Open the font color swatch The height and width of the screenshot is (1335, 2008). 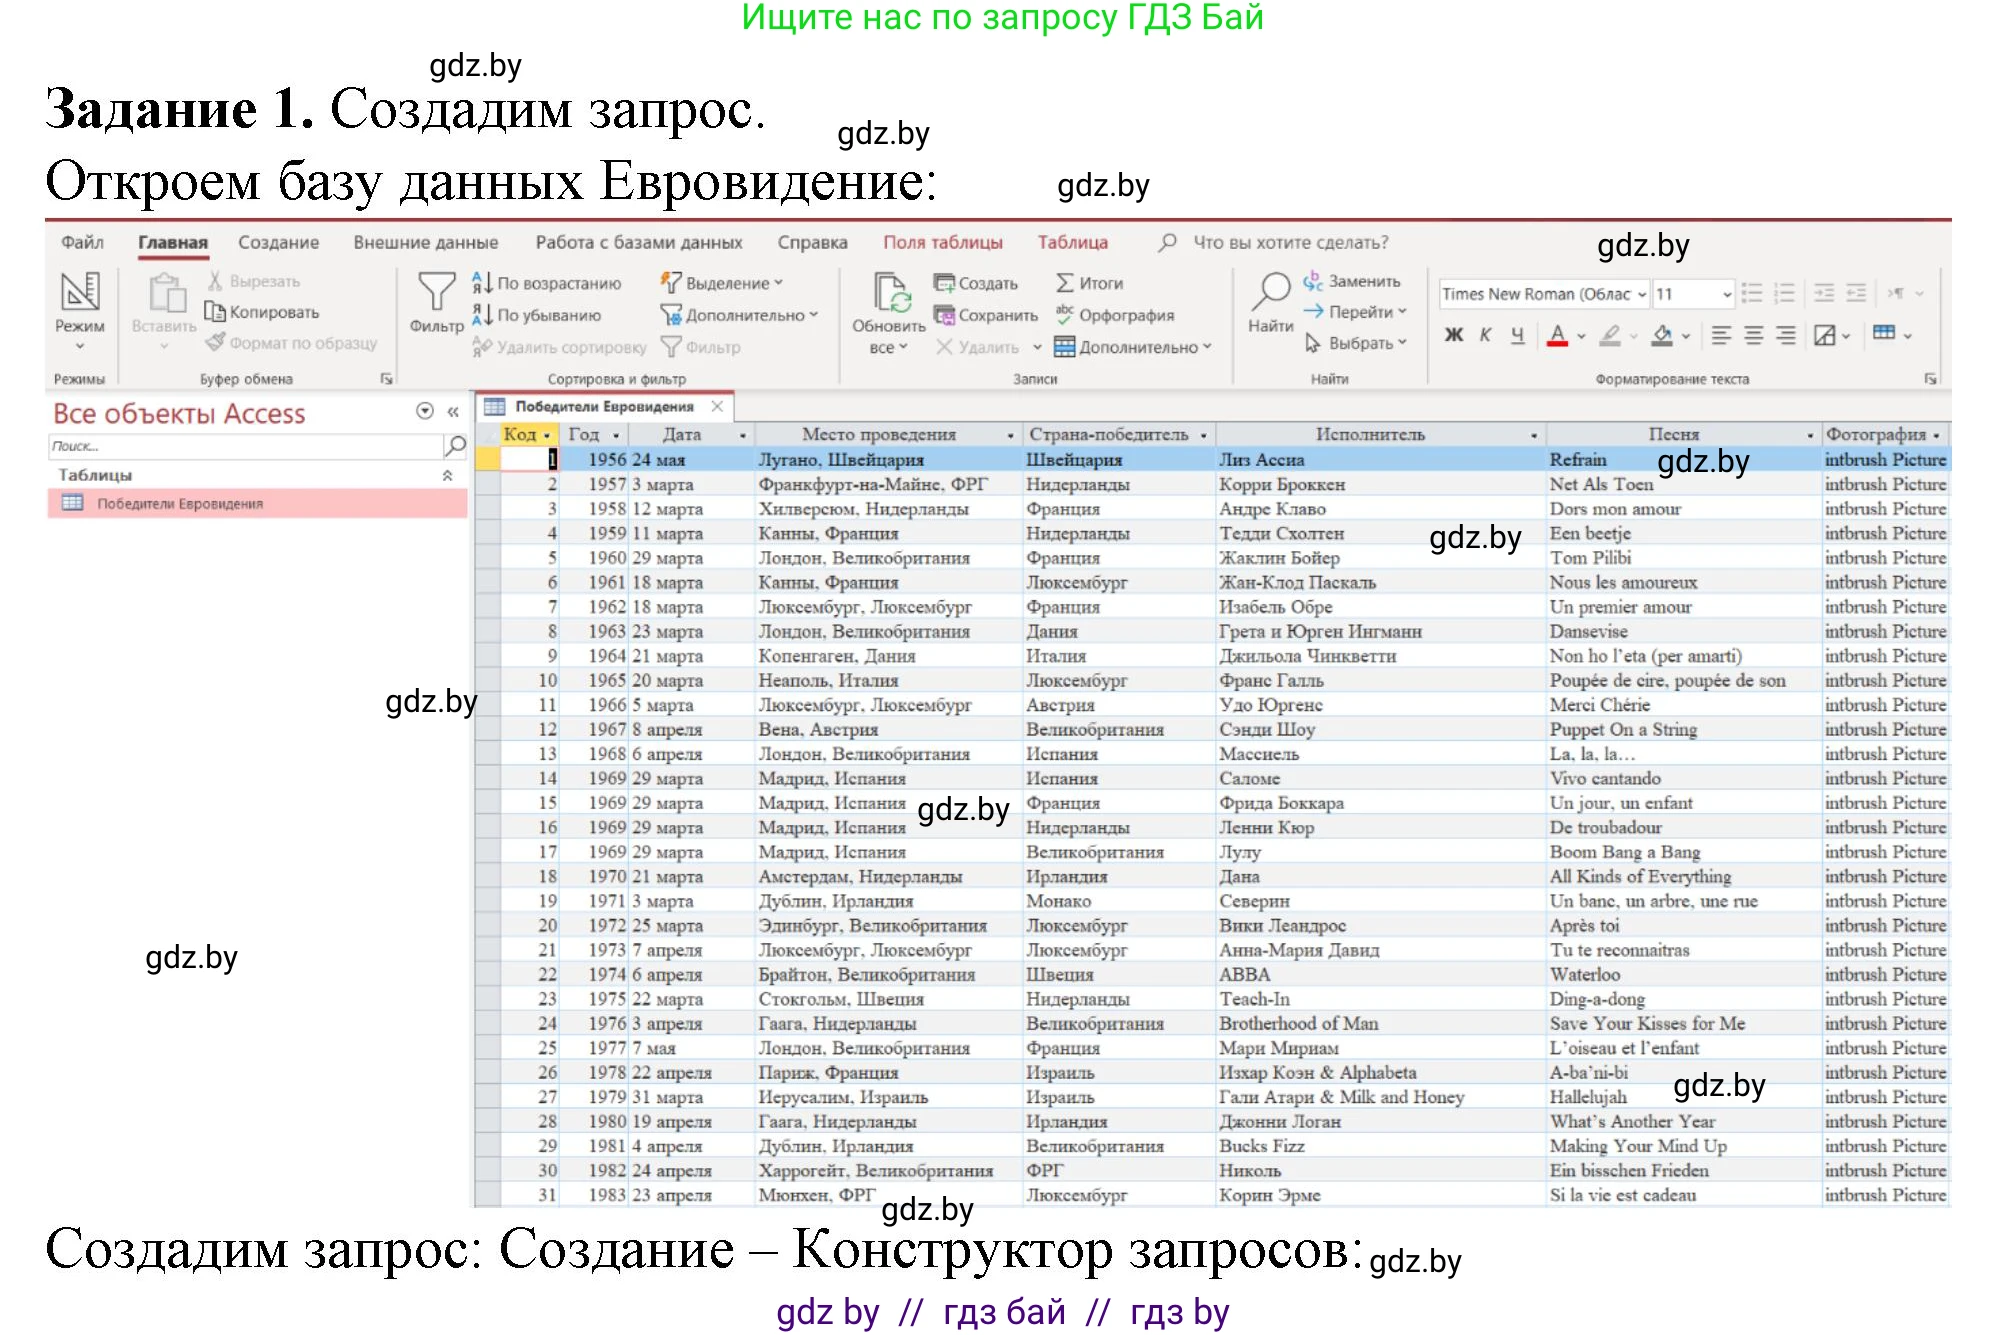1558,335
